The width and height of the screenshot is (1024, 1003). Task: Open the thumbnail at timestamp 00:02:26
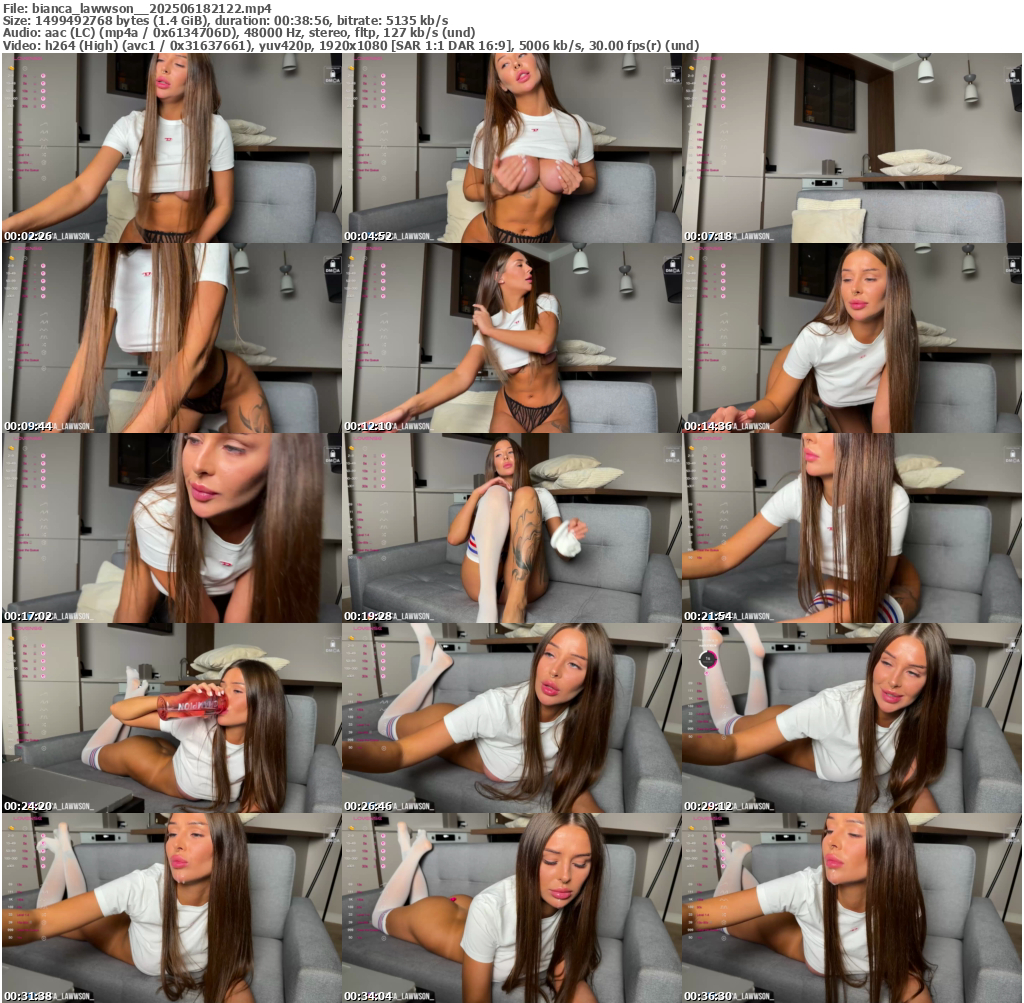click(x=172, y=148)
